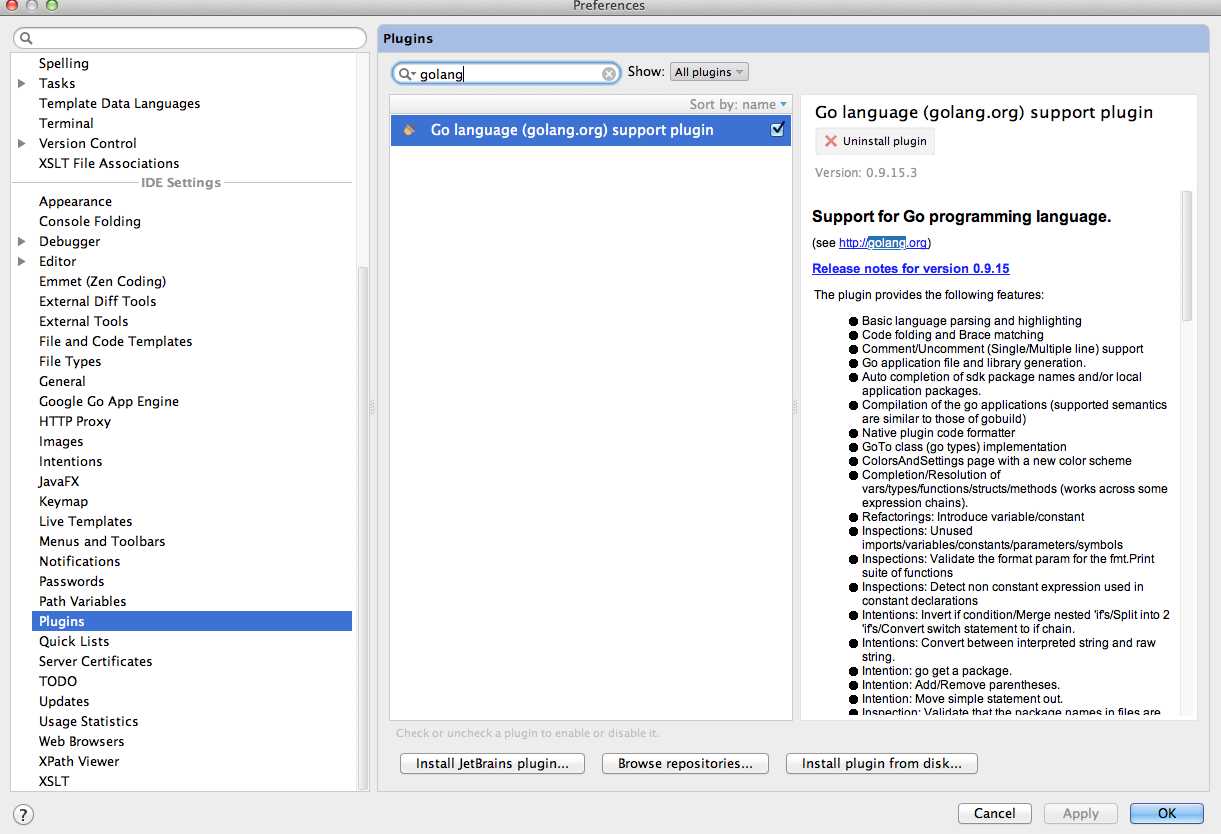
Task: Select Images setting
Action: tap(61, 442)
